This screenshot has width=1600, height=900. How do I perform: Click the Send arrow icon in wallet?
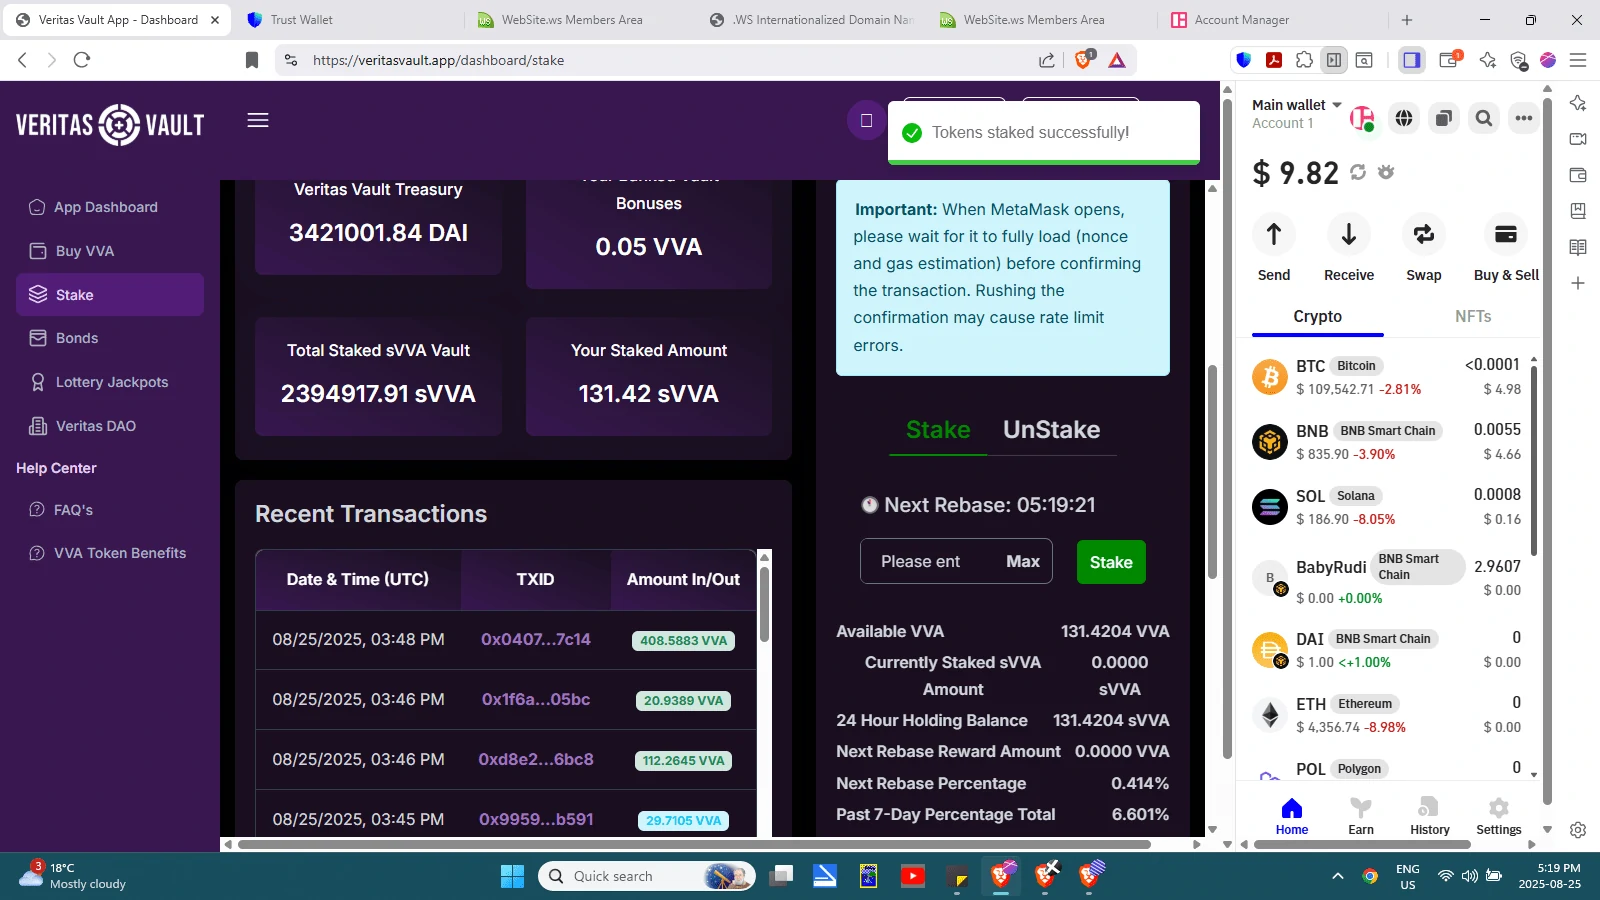1273,235
